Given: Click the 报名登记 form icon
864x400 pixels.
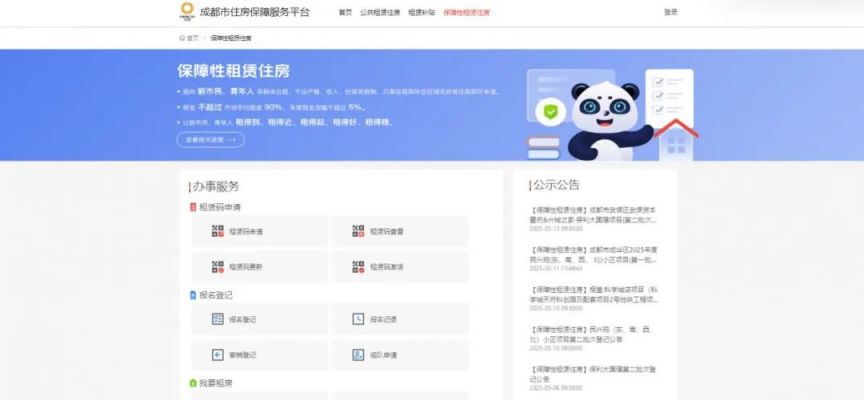Looking at the screenshot, I should click(218, 319).
